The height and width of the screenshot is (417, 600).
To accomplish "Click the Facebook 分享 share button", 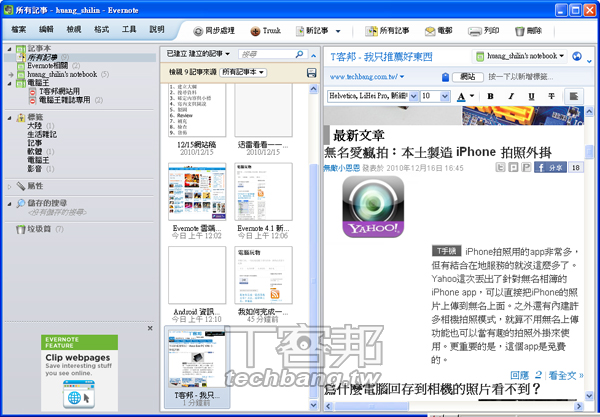I will (x=550, y=167).
